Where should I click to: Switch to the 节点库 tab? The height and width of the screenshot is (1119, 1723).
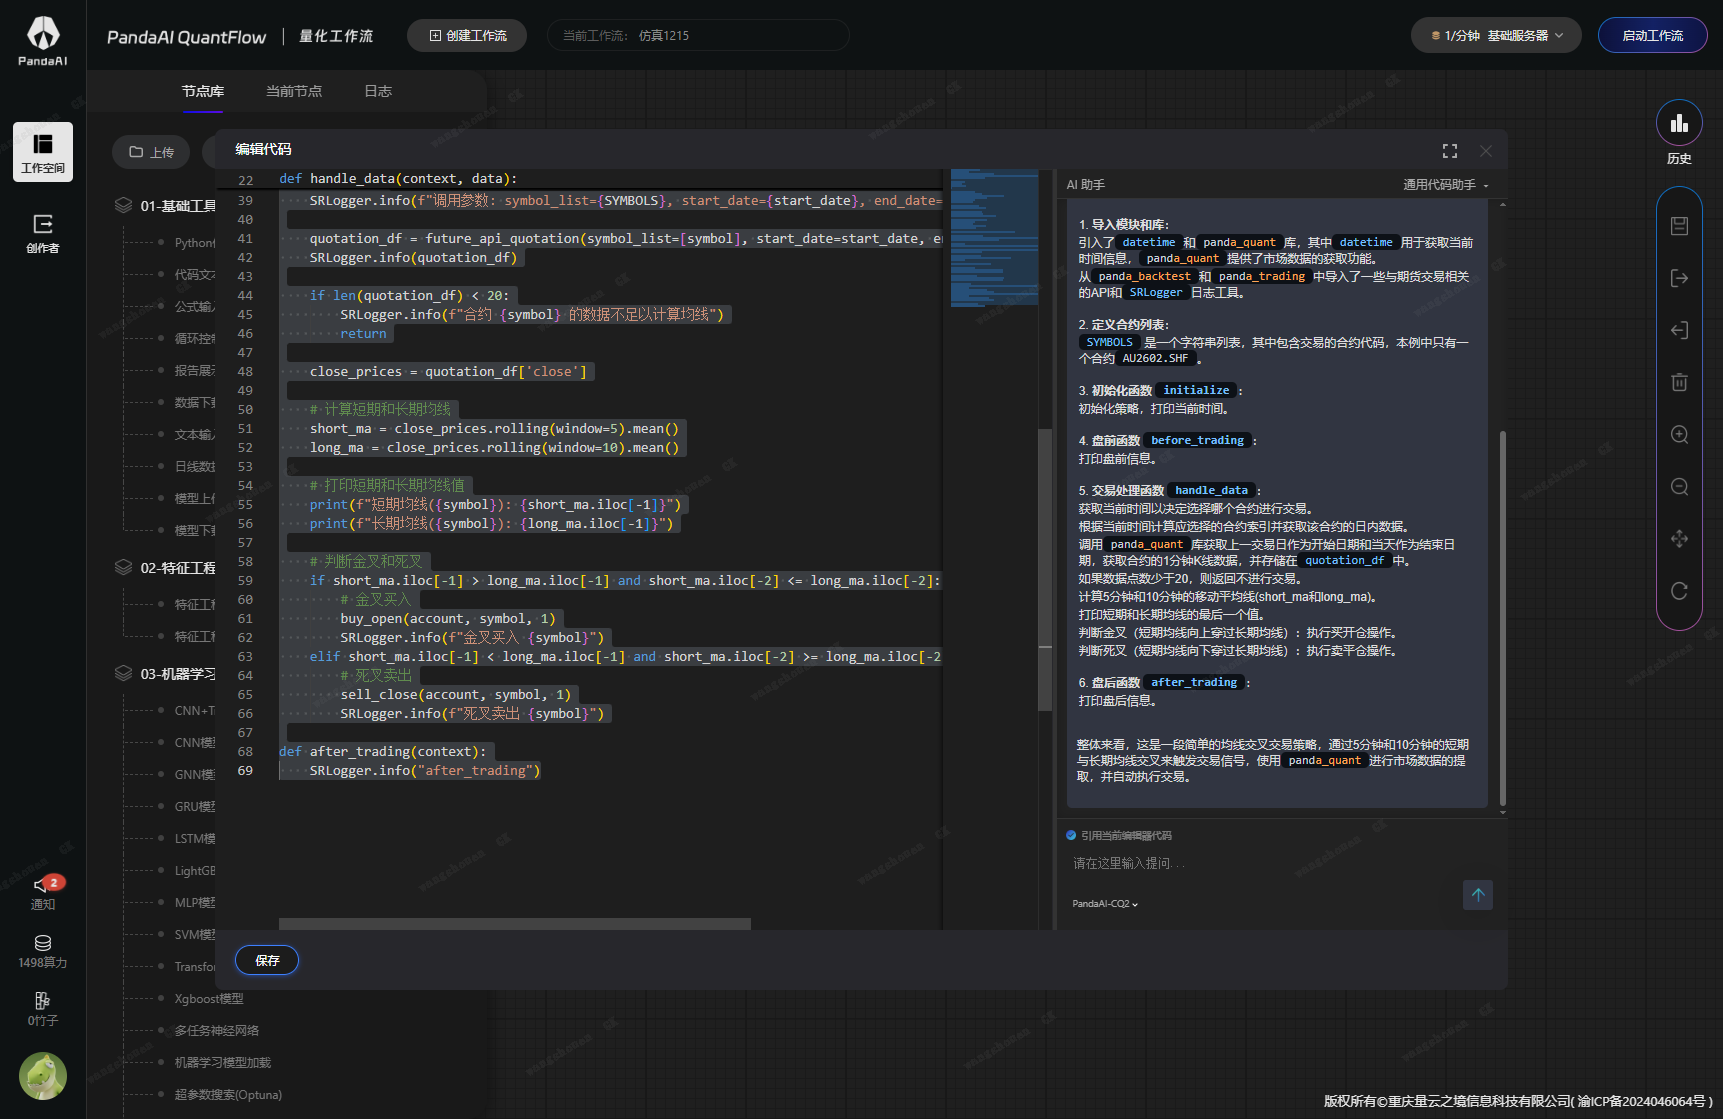(x=203, y=91)
